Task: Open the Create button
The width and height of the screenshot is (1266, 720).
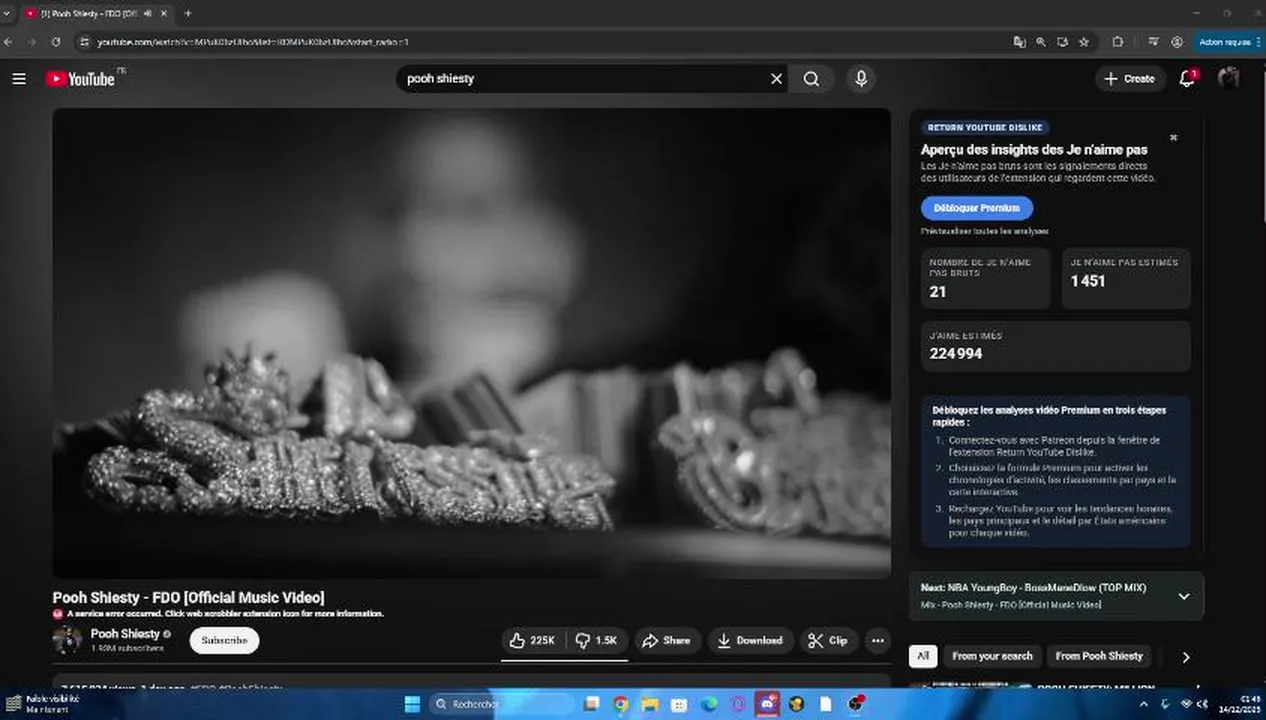Action: tap(1130, 79)
